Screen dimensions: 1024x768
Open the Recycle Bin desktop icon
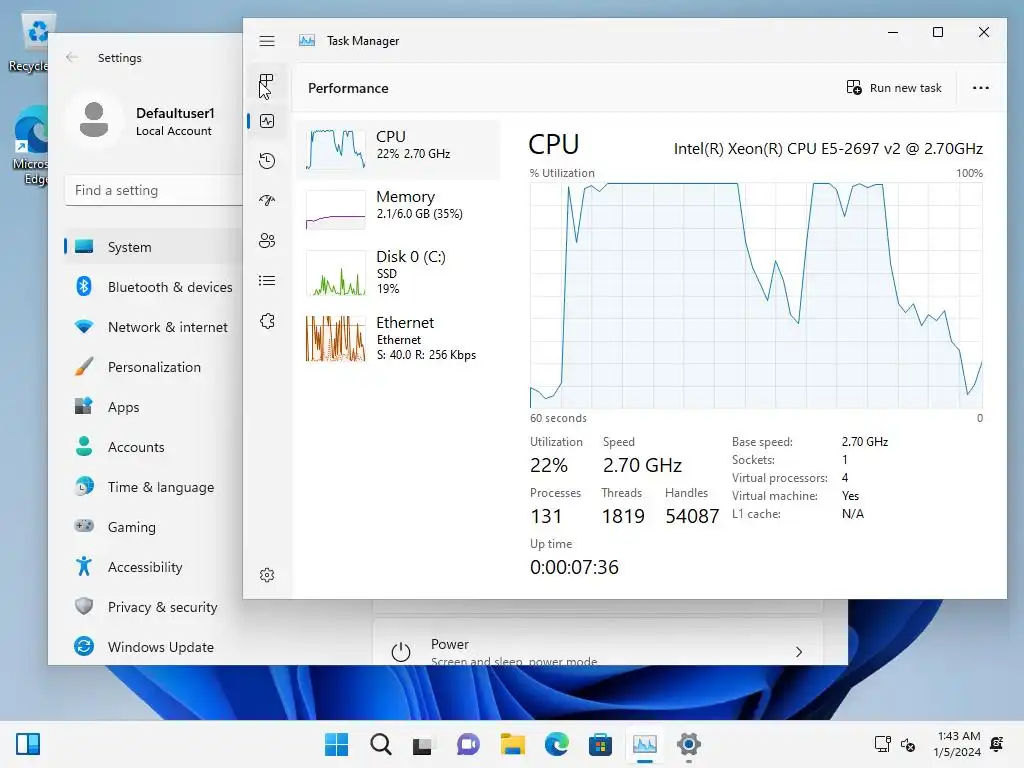pyautogui.click(x=29, y=42)
